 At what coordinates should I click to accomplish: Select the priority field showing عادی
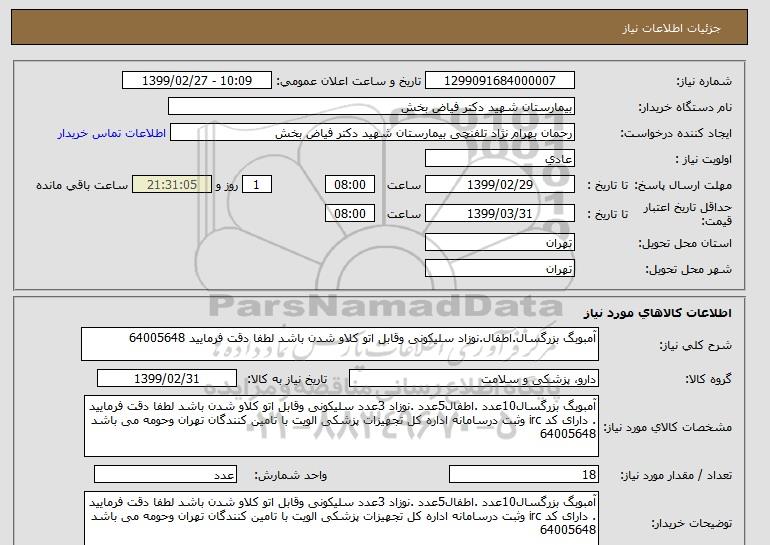pyautogui.click(x=499, y=159)
